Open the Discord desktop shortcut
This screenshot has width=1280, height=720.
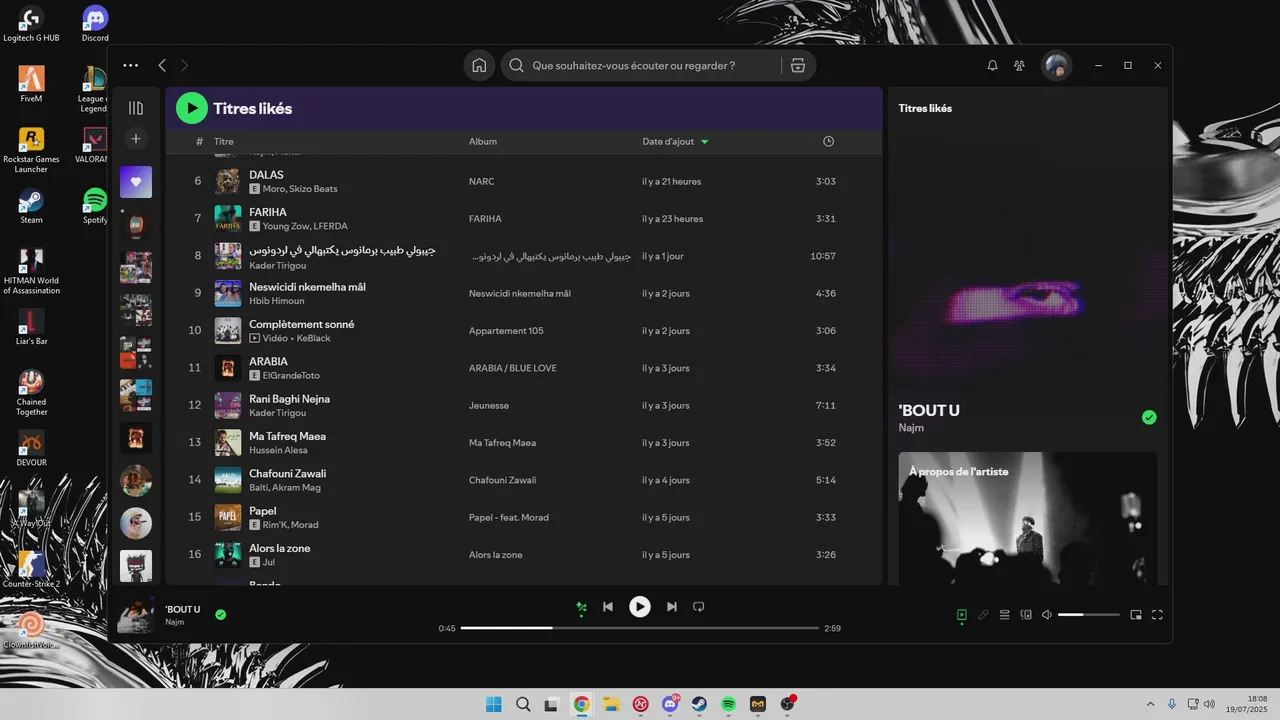coord(95,24)
